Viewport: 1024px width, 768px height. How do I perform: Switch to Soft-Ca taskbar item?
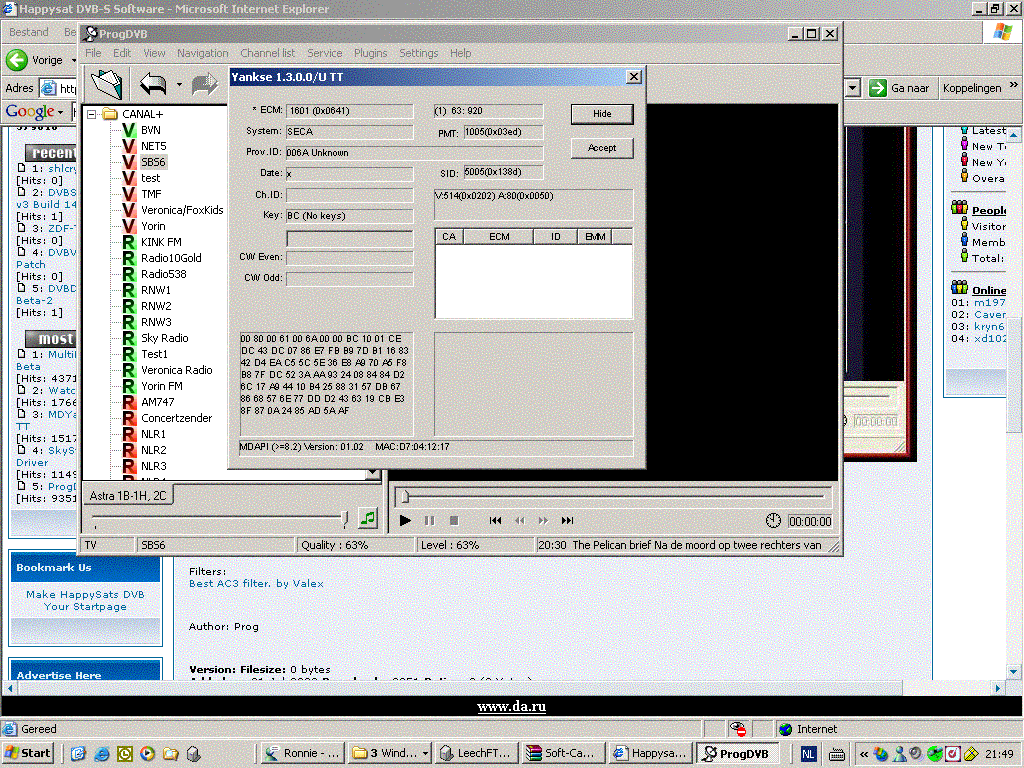pyautogui.click(x=564, y=753)
